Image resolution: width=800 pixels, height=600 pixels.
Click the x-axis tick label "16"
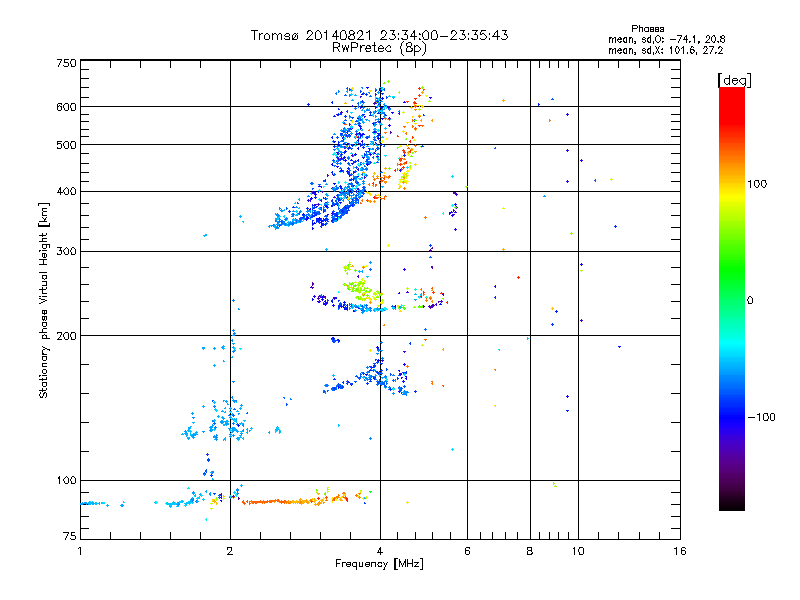tap(680, 551)
